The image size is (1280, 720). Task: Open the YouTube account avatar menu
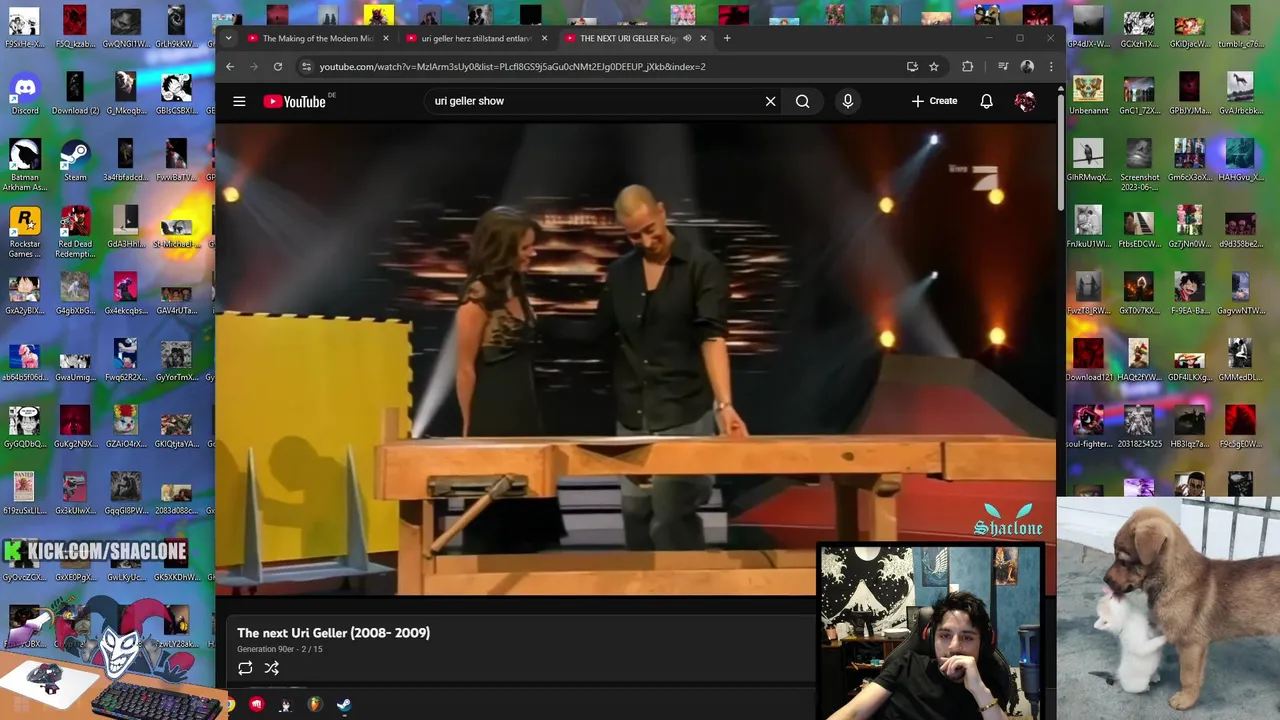pos(1025,101)
